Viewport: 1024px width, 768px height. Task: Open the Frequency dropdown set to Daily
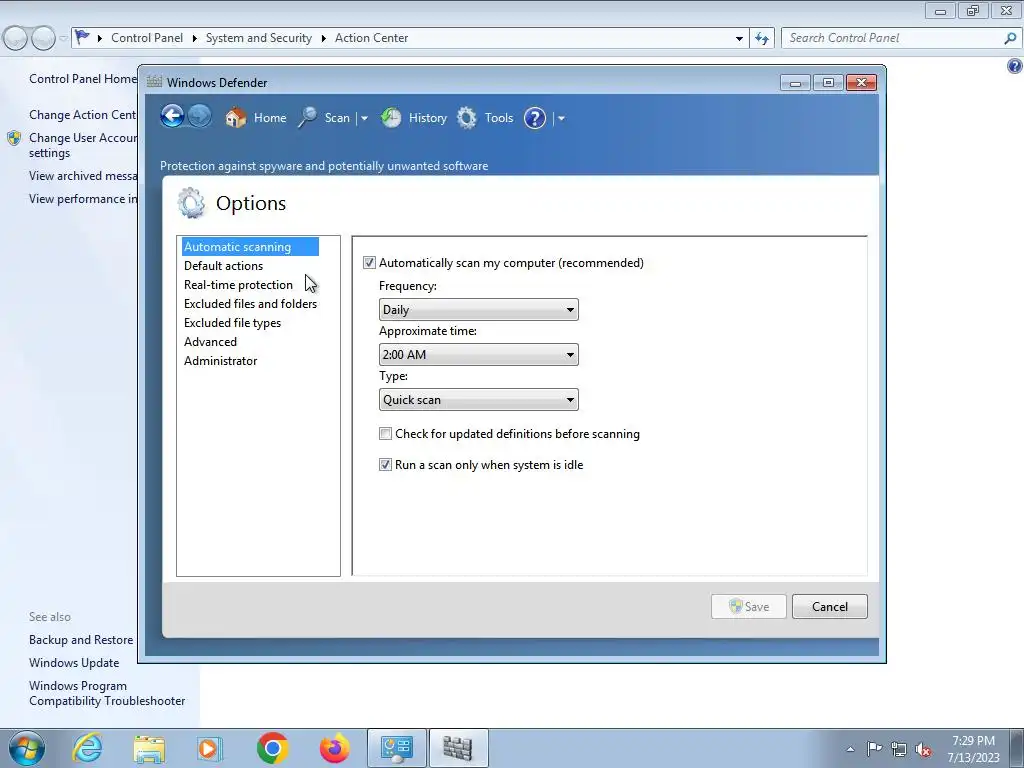(x=478, y=310)
